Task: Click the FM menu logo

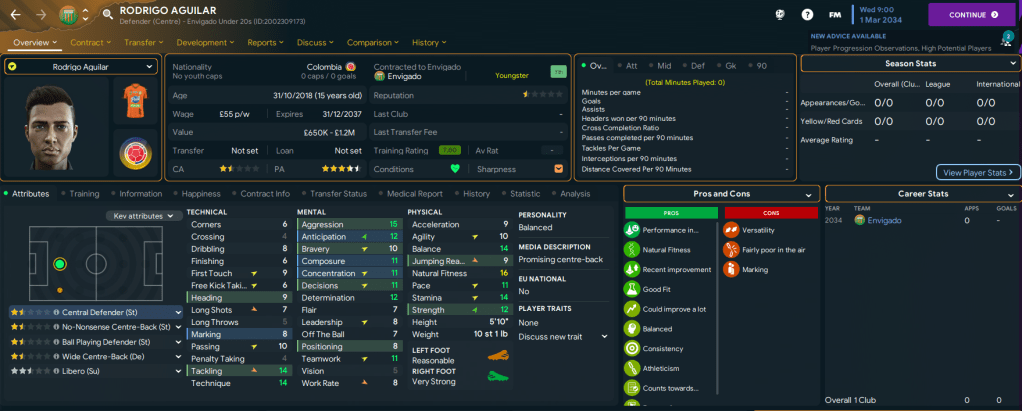Action: [x=835, y=15]
